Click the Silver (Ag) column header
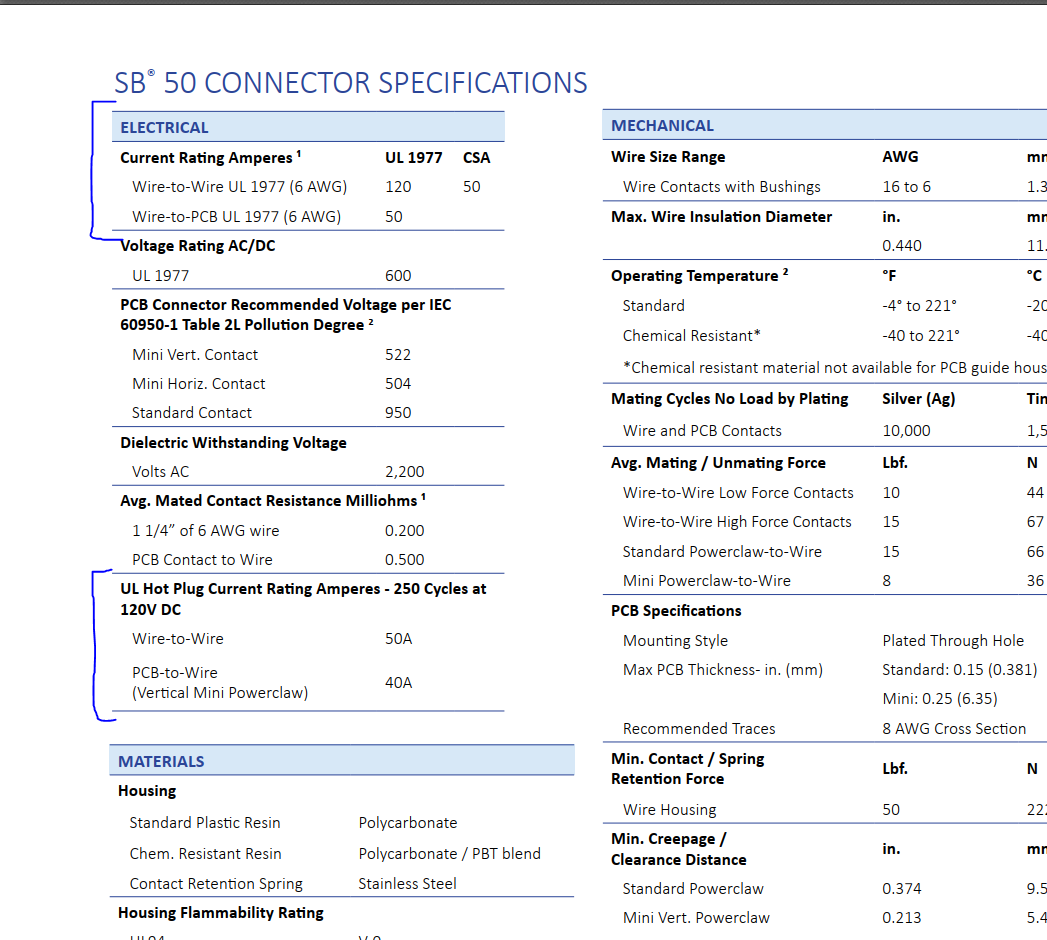1047x940 pixels. tap(919, 399)
